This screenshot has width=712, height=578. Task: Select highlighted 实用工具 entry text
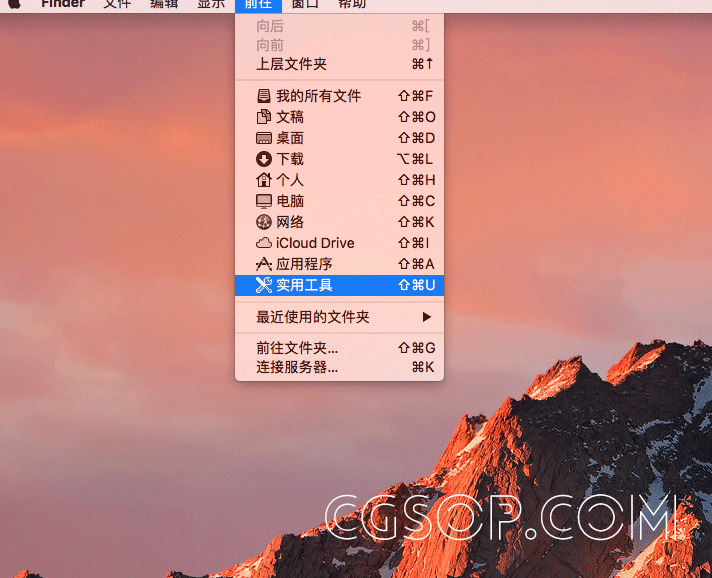304,285
